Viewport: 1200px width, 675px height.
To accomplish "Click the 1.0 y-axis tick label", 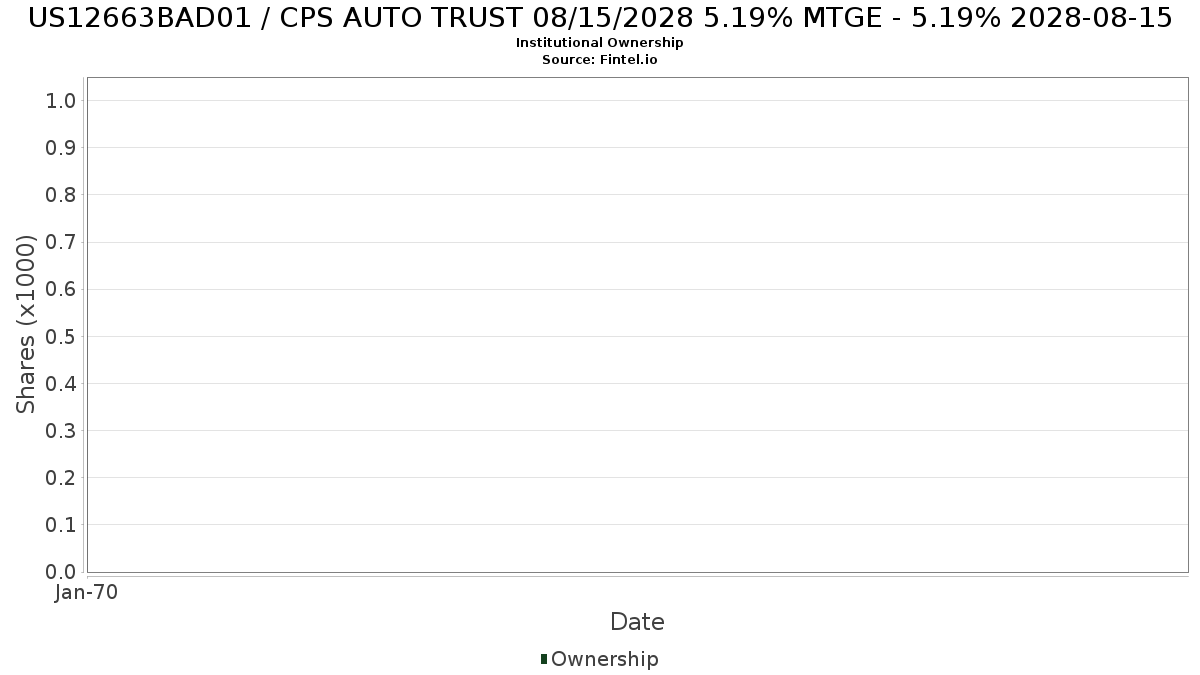I will click(x=61, y=100).
